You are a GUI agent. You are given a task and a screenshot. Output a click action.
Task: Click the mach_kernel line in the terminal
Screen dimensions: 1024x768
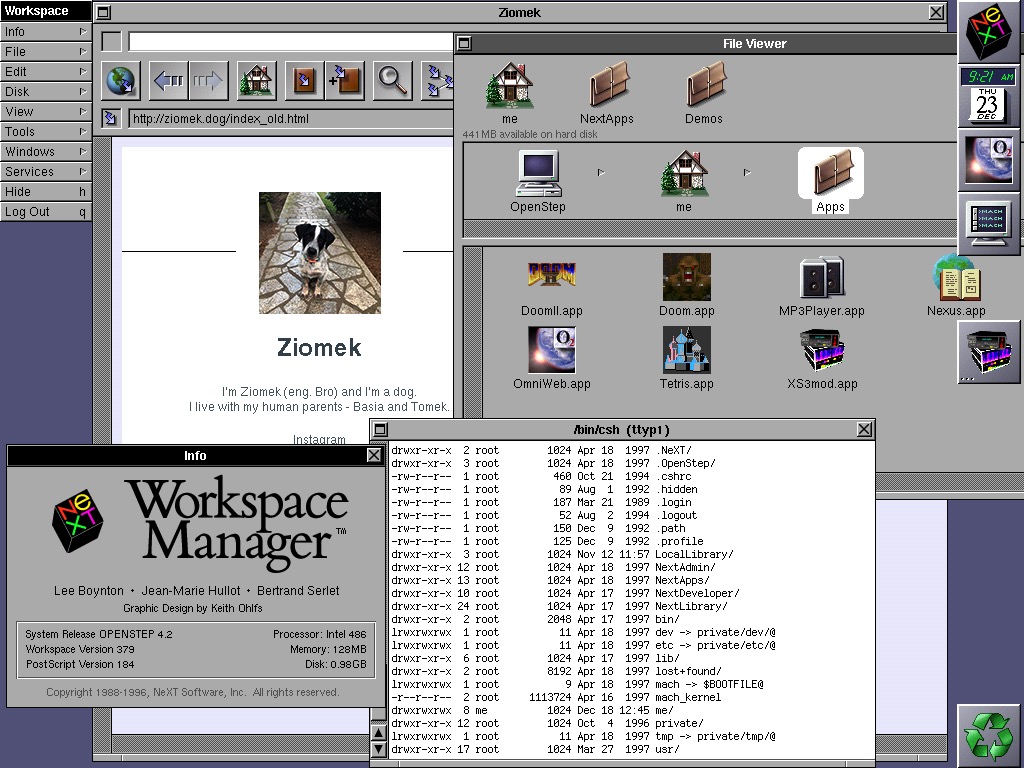(x=556, y=697)
